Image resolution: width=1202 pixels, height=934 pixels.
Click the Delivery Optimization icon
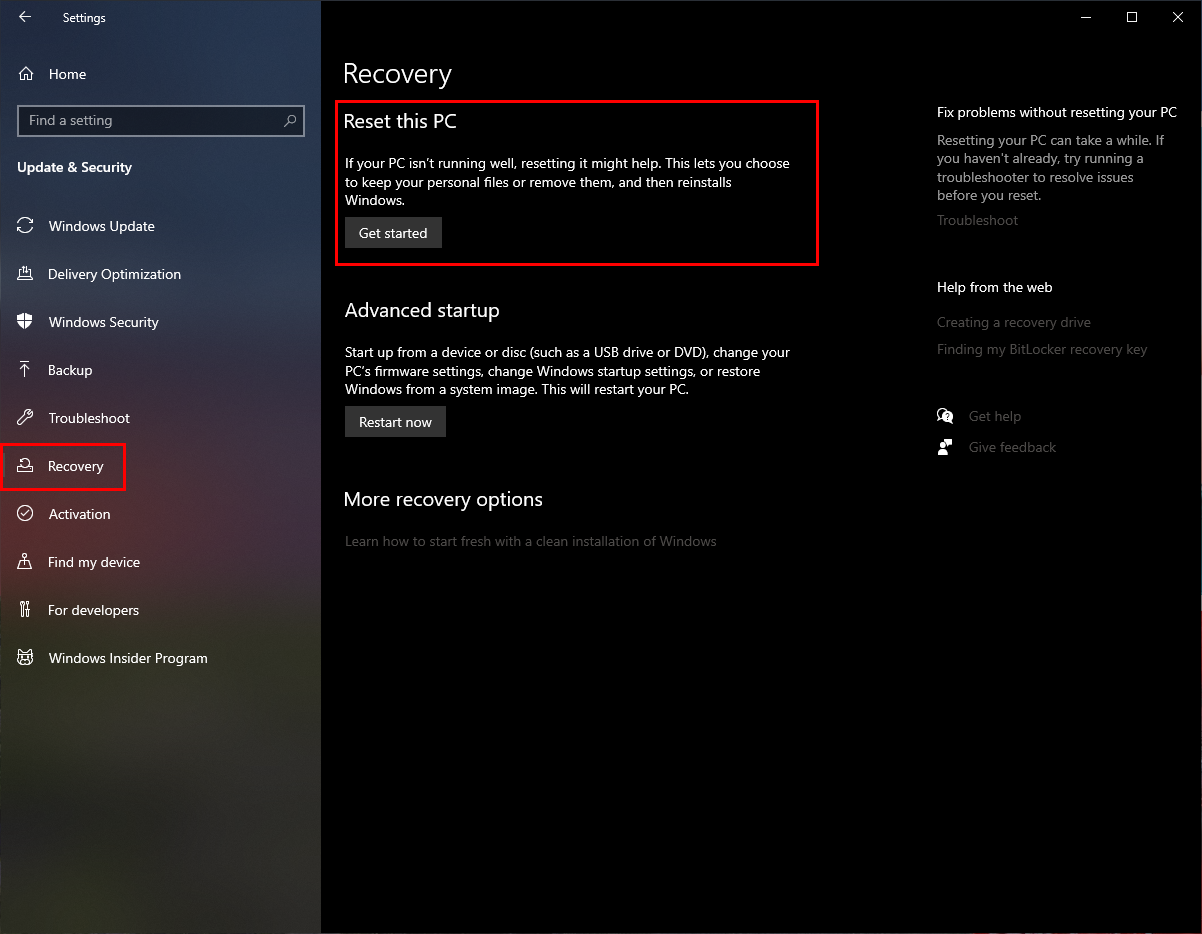pyautogui.click(x=26, y=274)
